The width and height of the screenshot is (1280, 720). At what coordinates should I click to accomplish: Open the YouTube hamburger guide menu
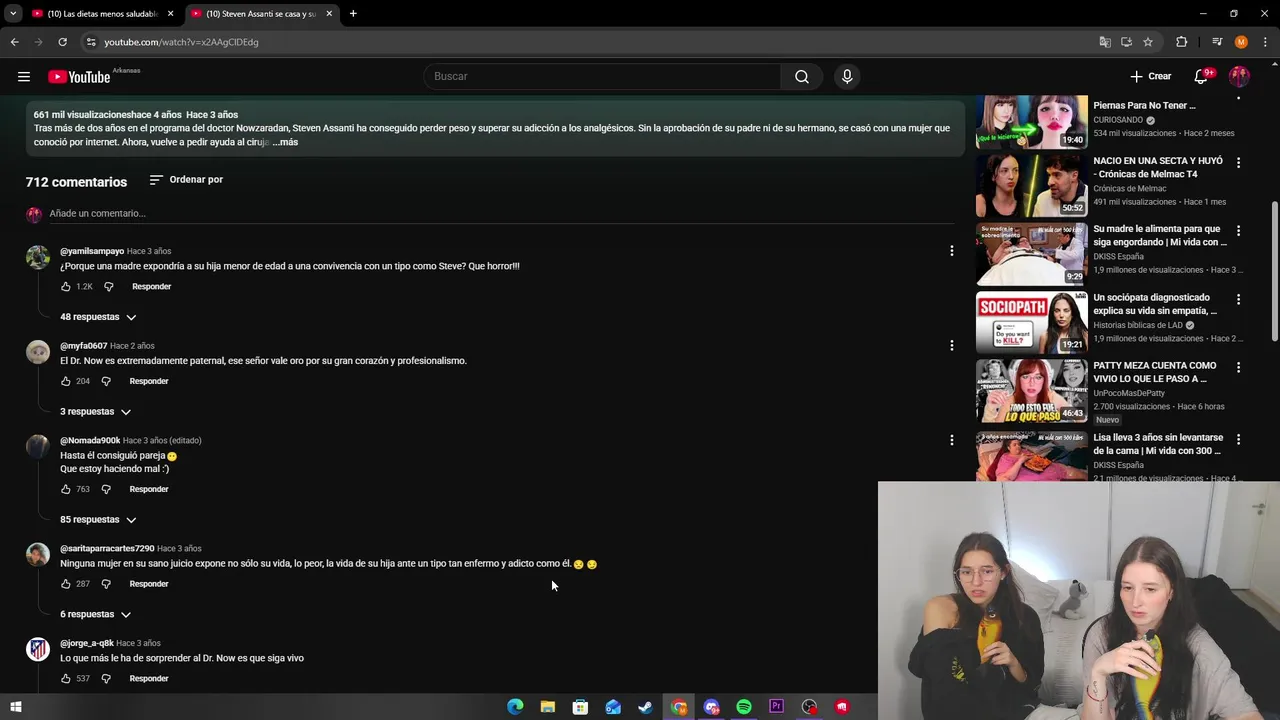click(x=24, y=77)
